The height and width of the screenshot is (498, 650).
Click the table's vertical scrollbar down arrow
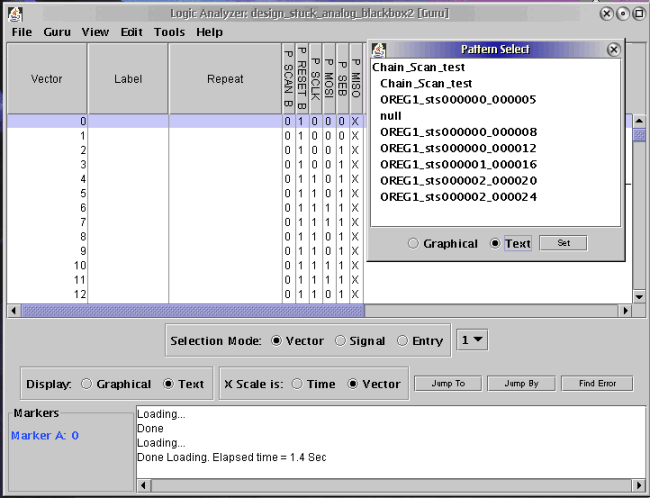[x=639, y=296]
